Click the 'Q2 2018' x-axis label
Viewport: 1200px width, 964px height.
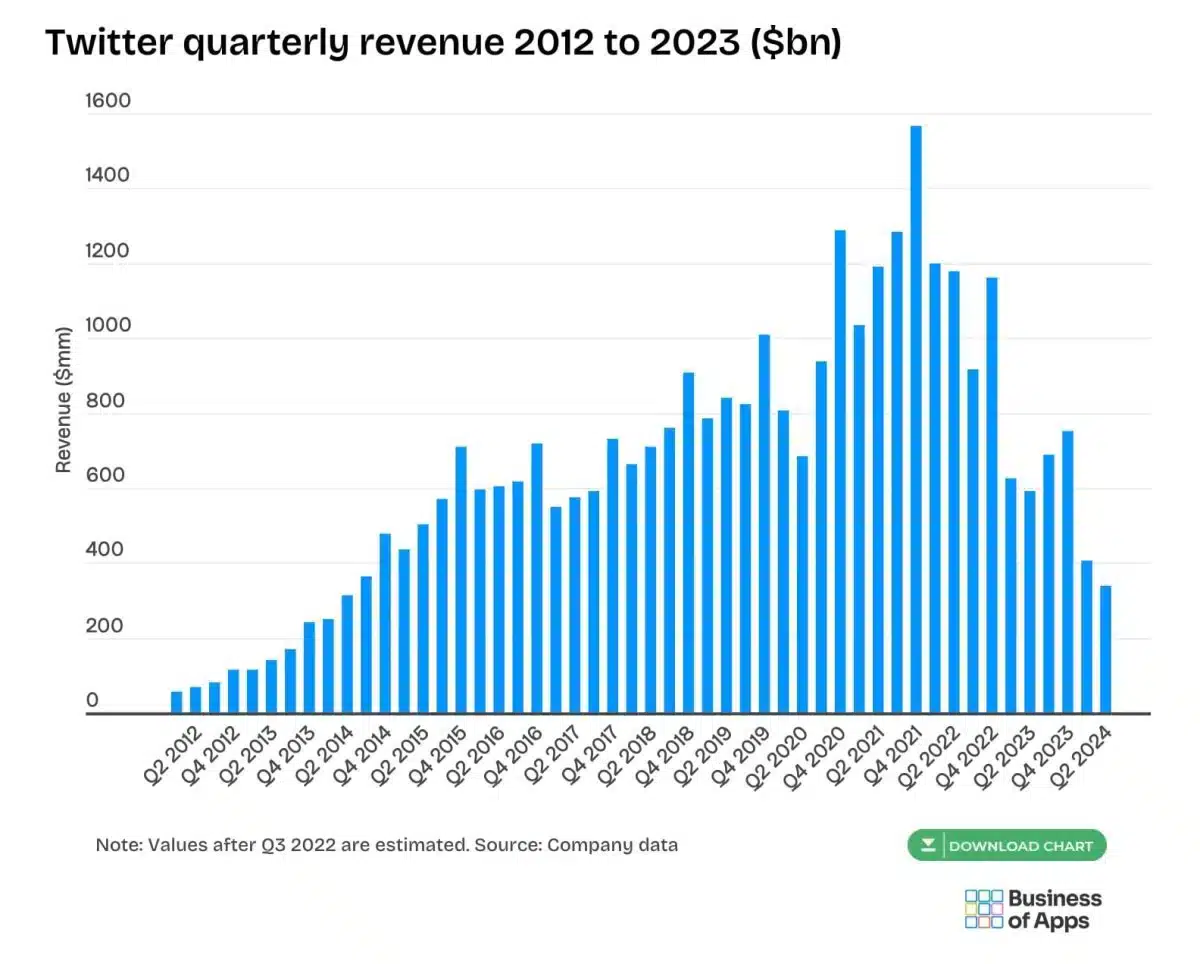[628, 757]
